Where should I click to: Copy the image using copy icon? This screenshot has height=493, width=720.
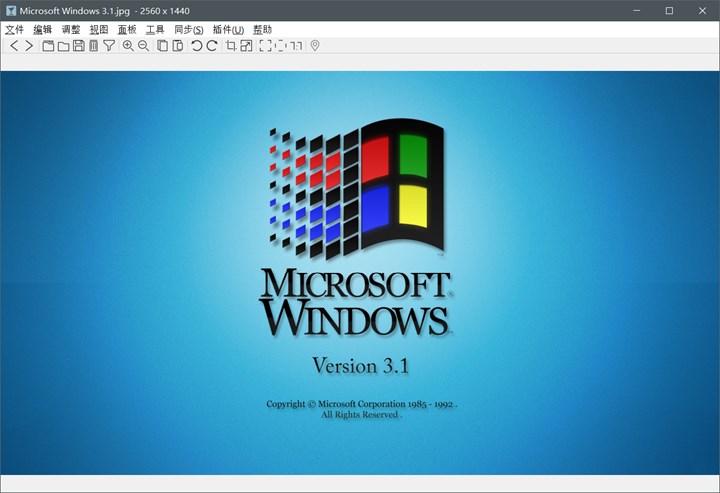click(x=163, y=45)
